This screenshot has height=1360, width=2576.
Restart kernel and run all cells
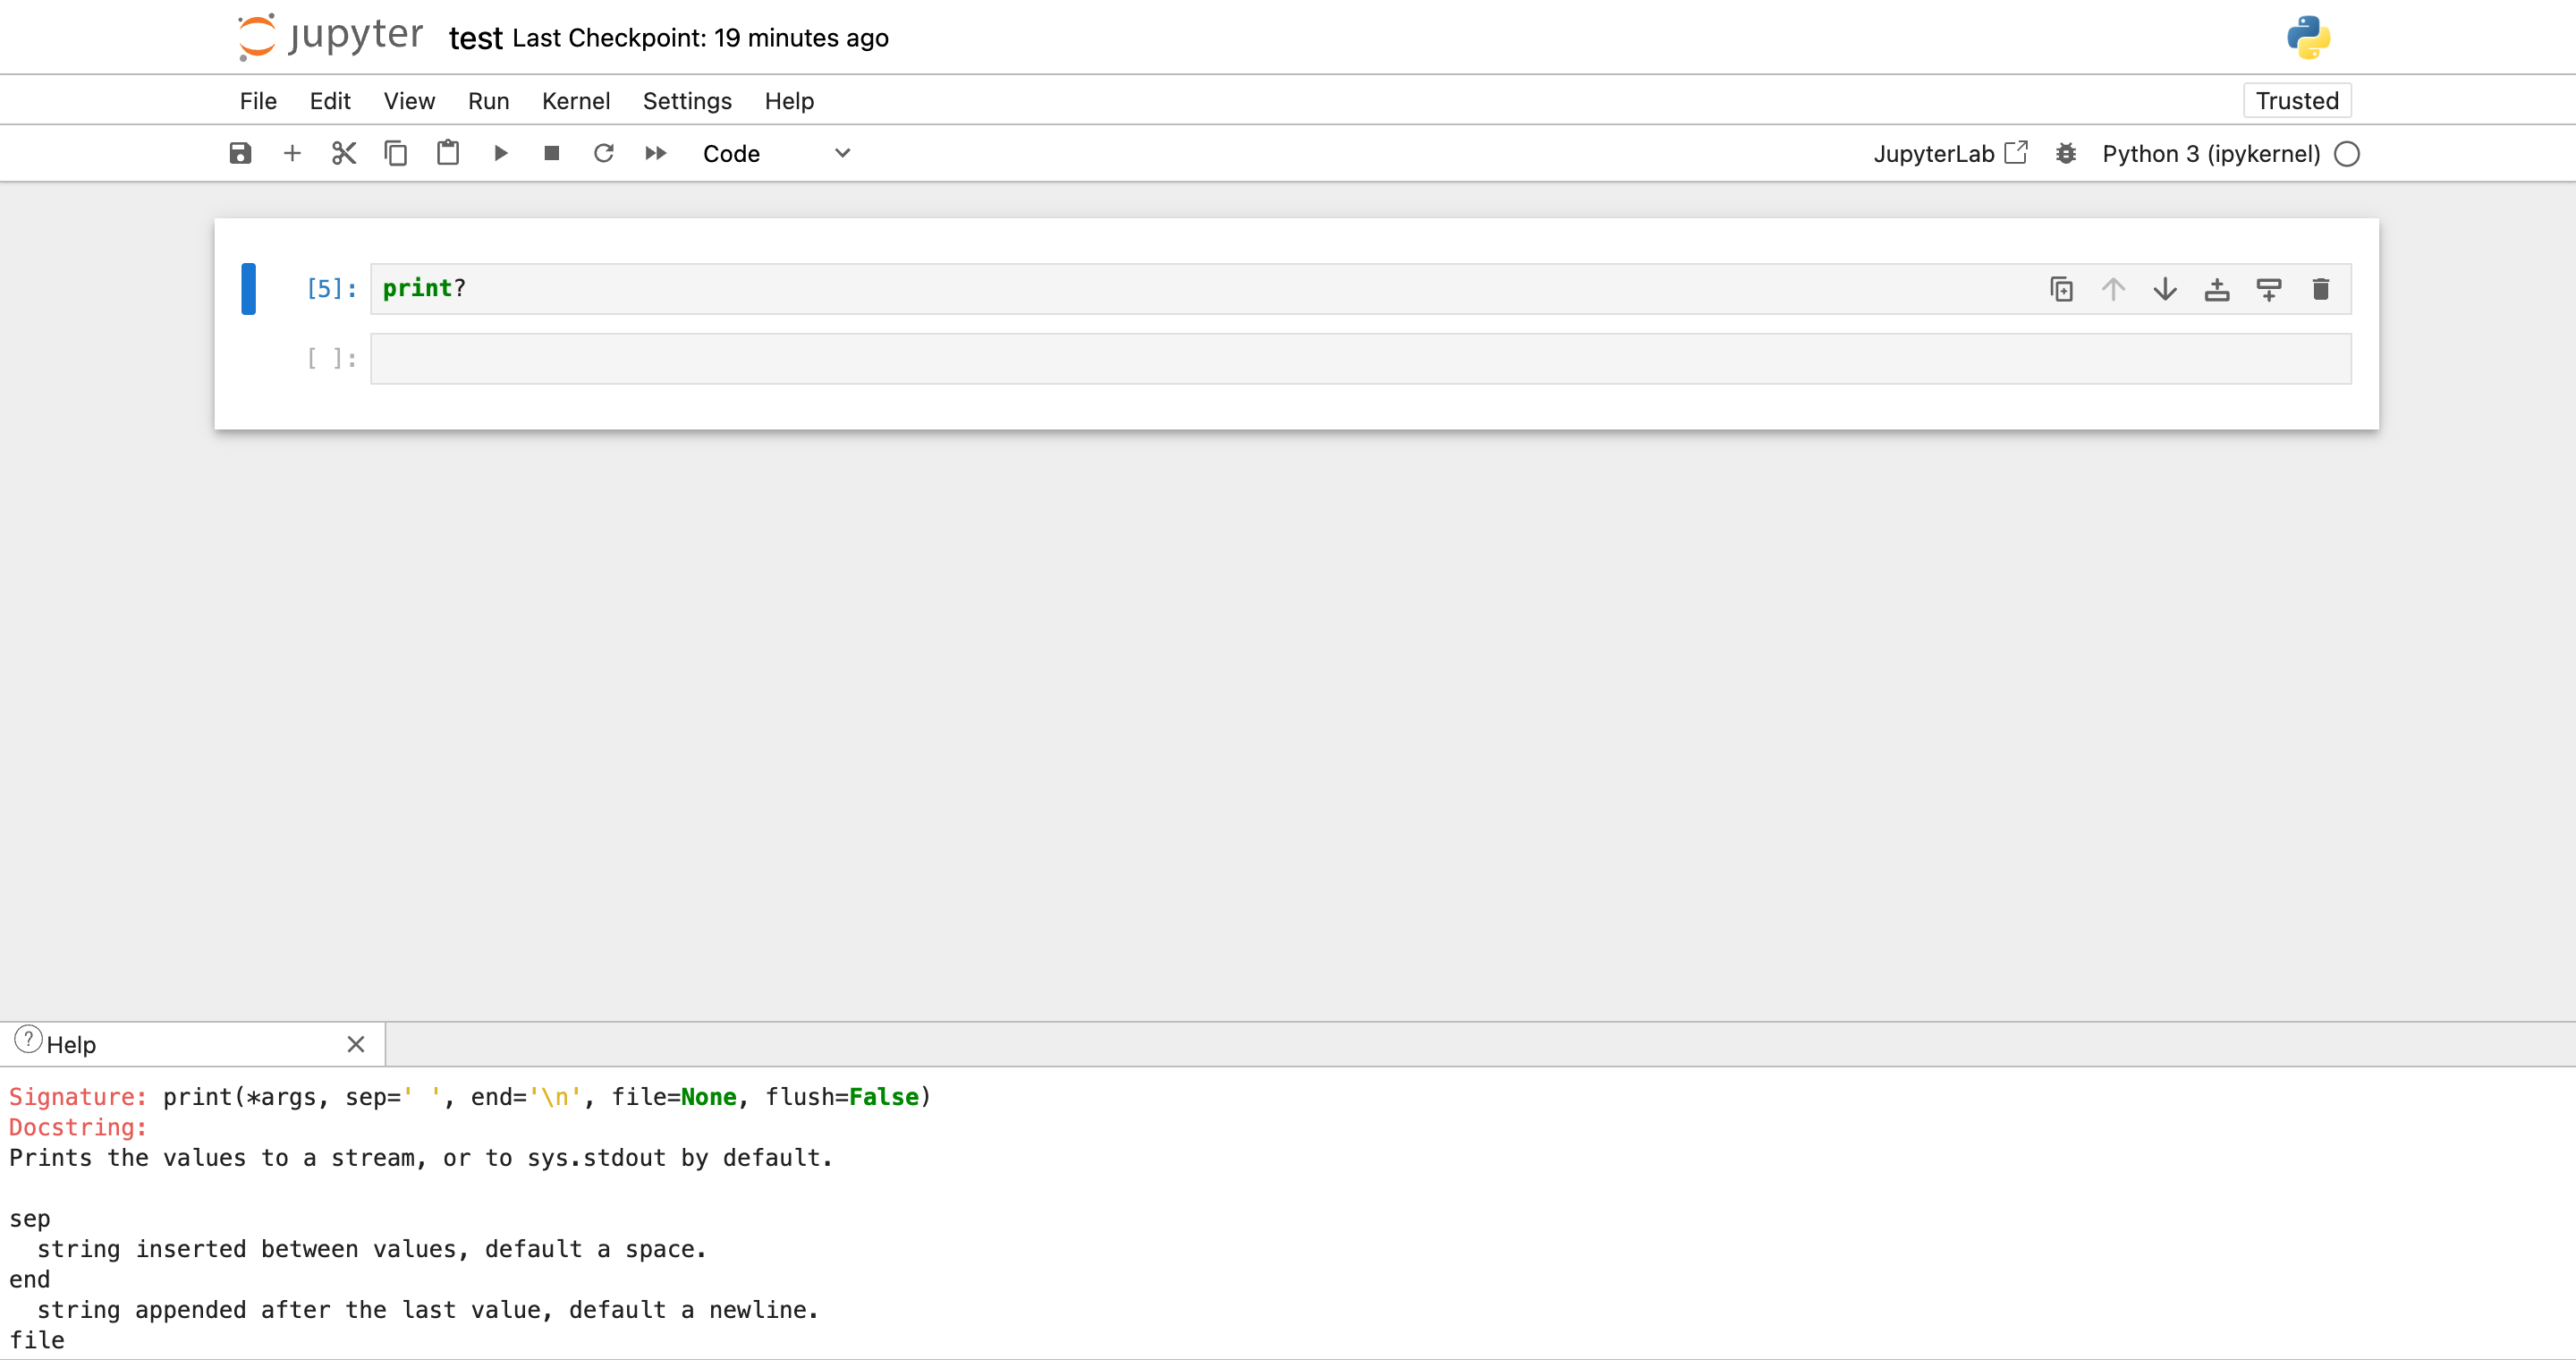[x=655, y=153]
